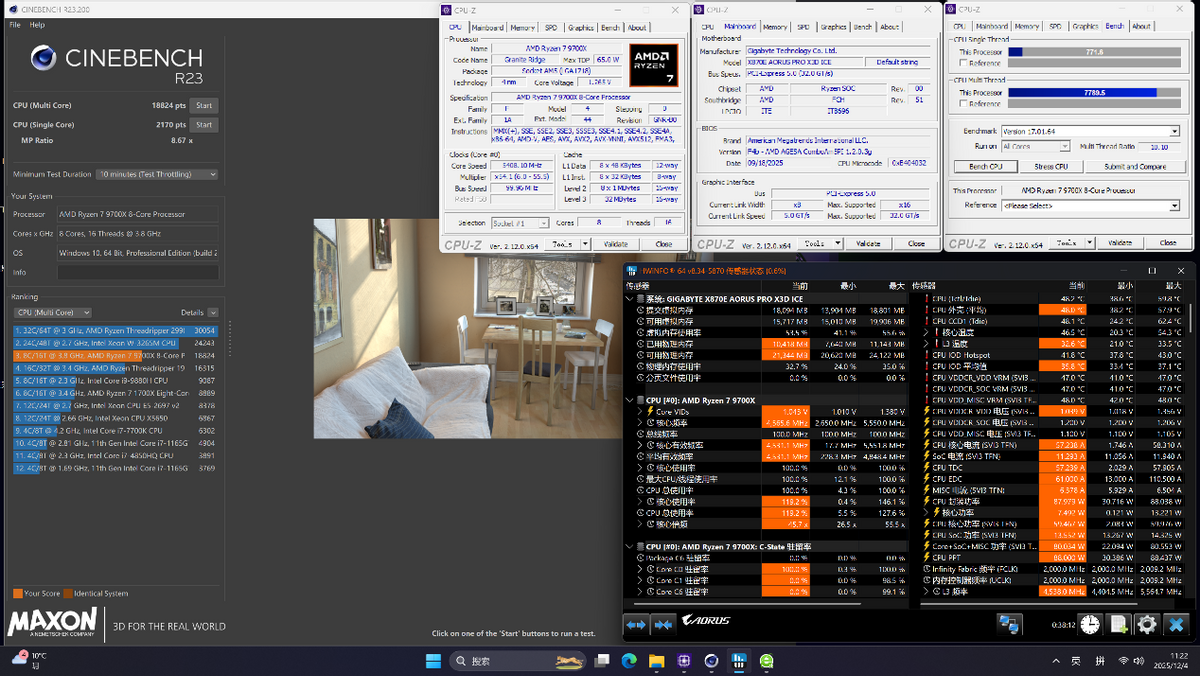
Task: Switch to Graphics tab in middle CPU-Z
Action: click(833, 27)
